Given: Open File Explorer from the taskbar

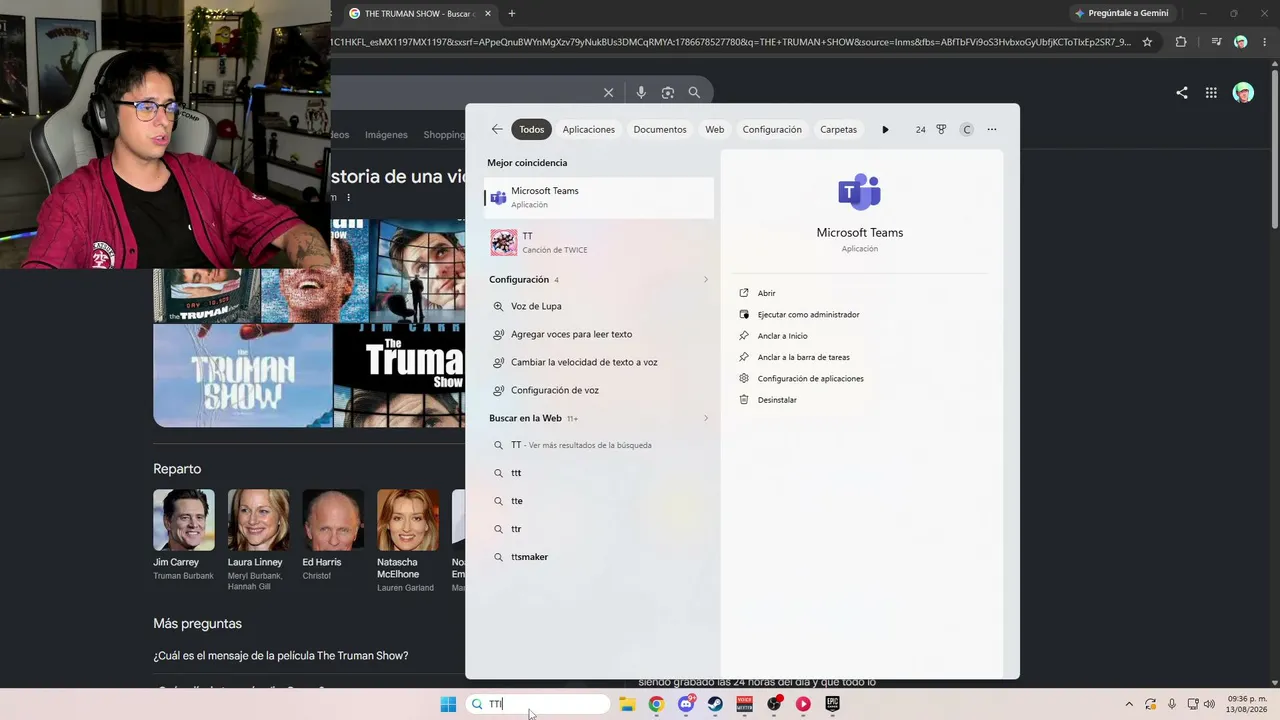Looking at the screenshot, I should click(x=627, y=704).
